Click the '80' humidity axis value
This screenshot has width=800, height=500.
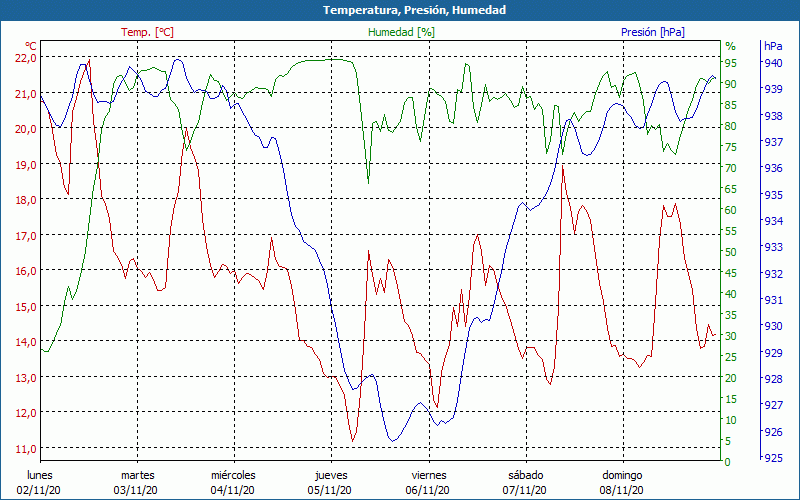pyautogui.click(x=731, y=126)
